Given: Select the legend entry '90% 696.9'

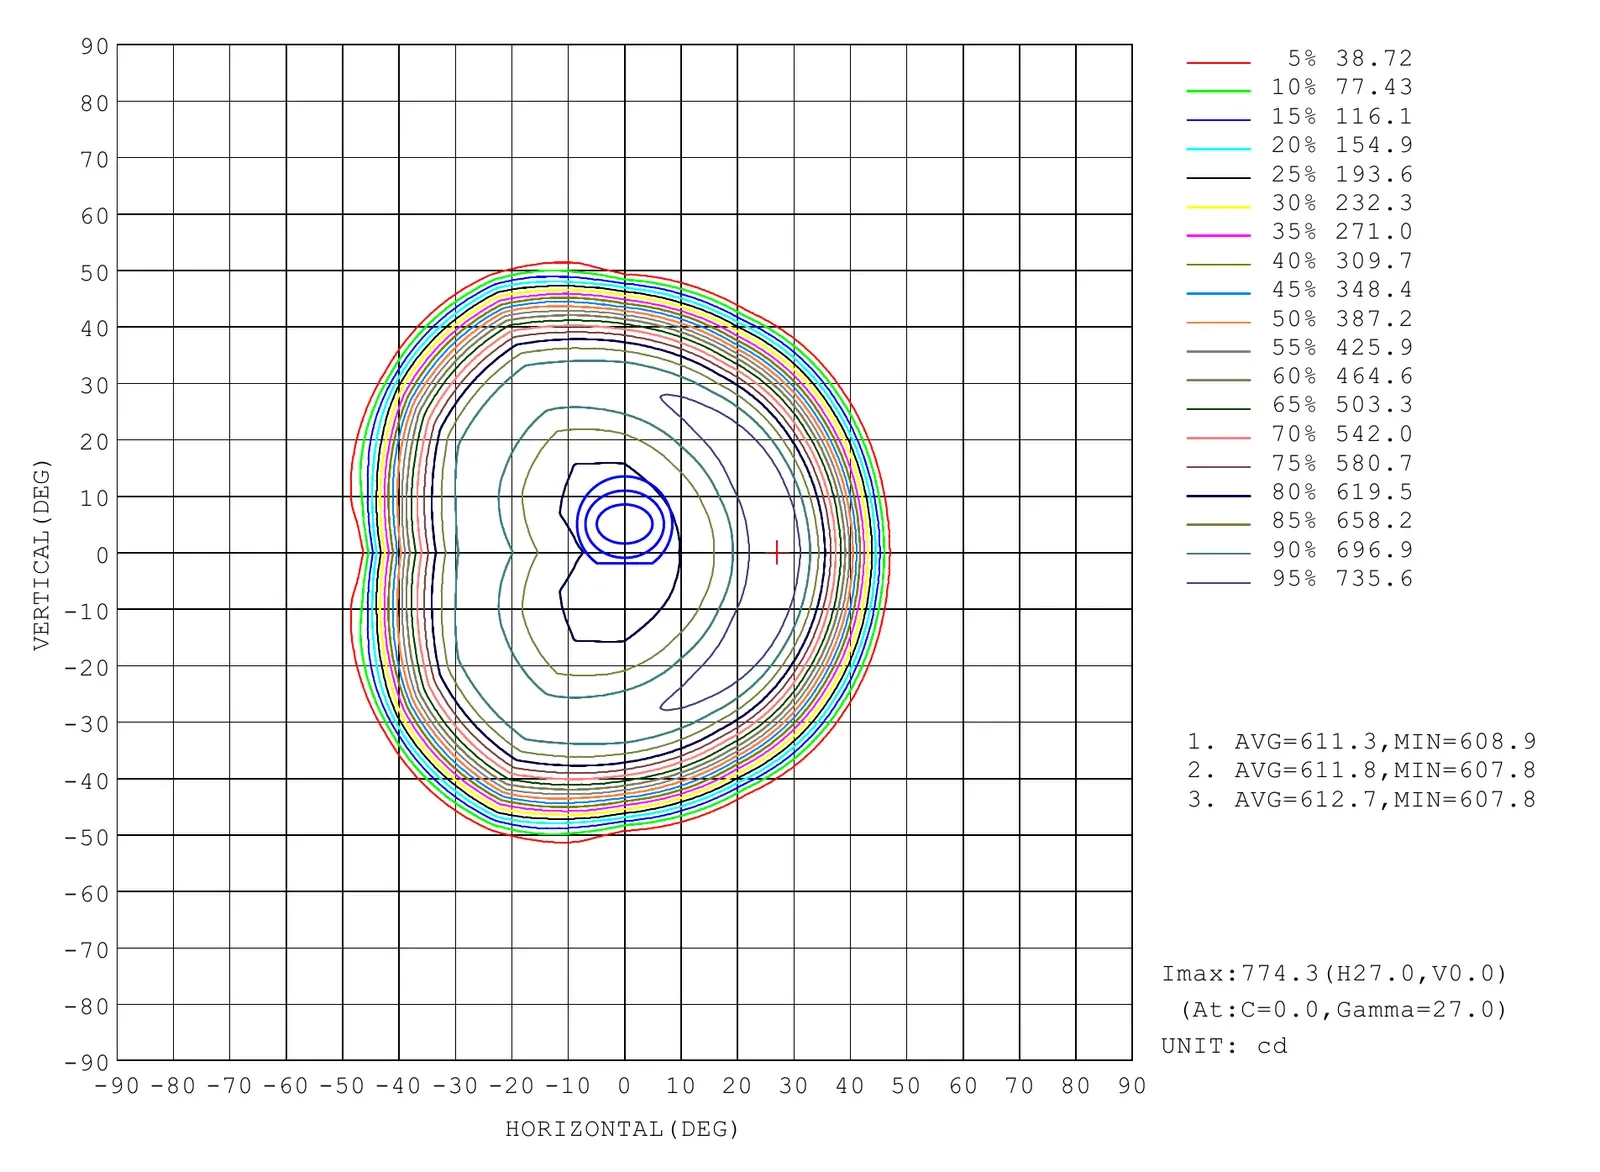Looking at the screenshot, I should pos(1299,550).
